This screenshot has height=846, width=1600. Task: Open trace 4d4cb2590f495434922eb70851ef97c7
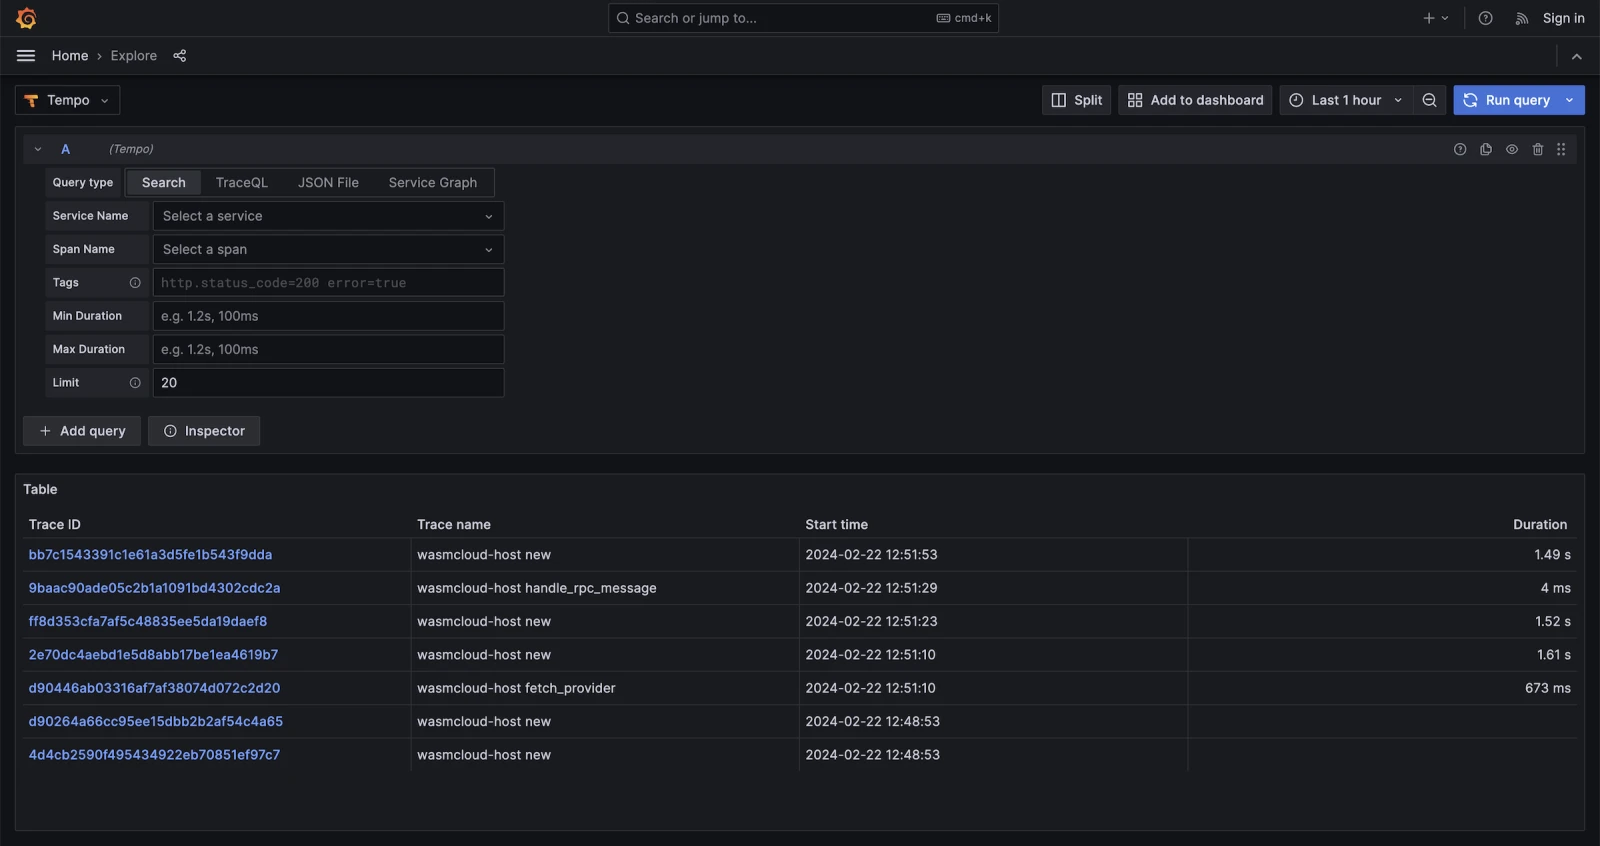coord(154,755)
